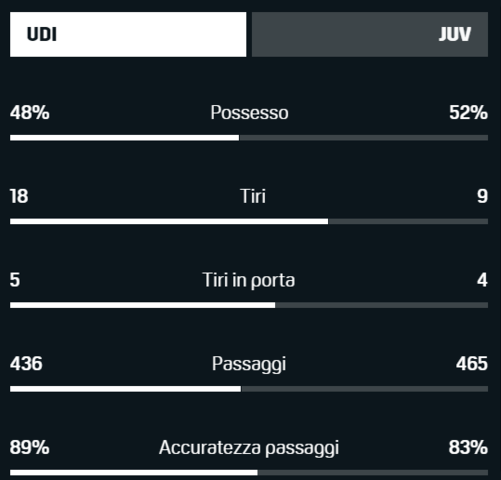
Task: Click UDI passes value 436
Action: (26, 363)
